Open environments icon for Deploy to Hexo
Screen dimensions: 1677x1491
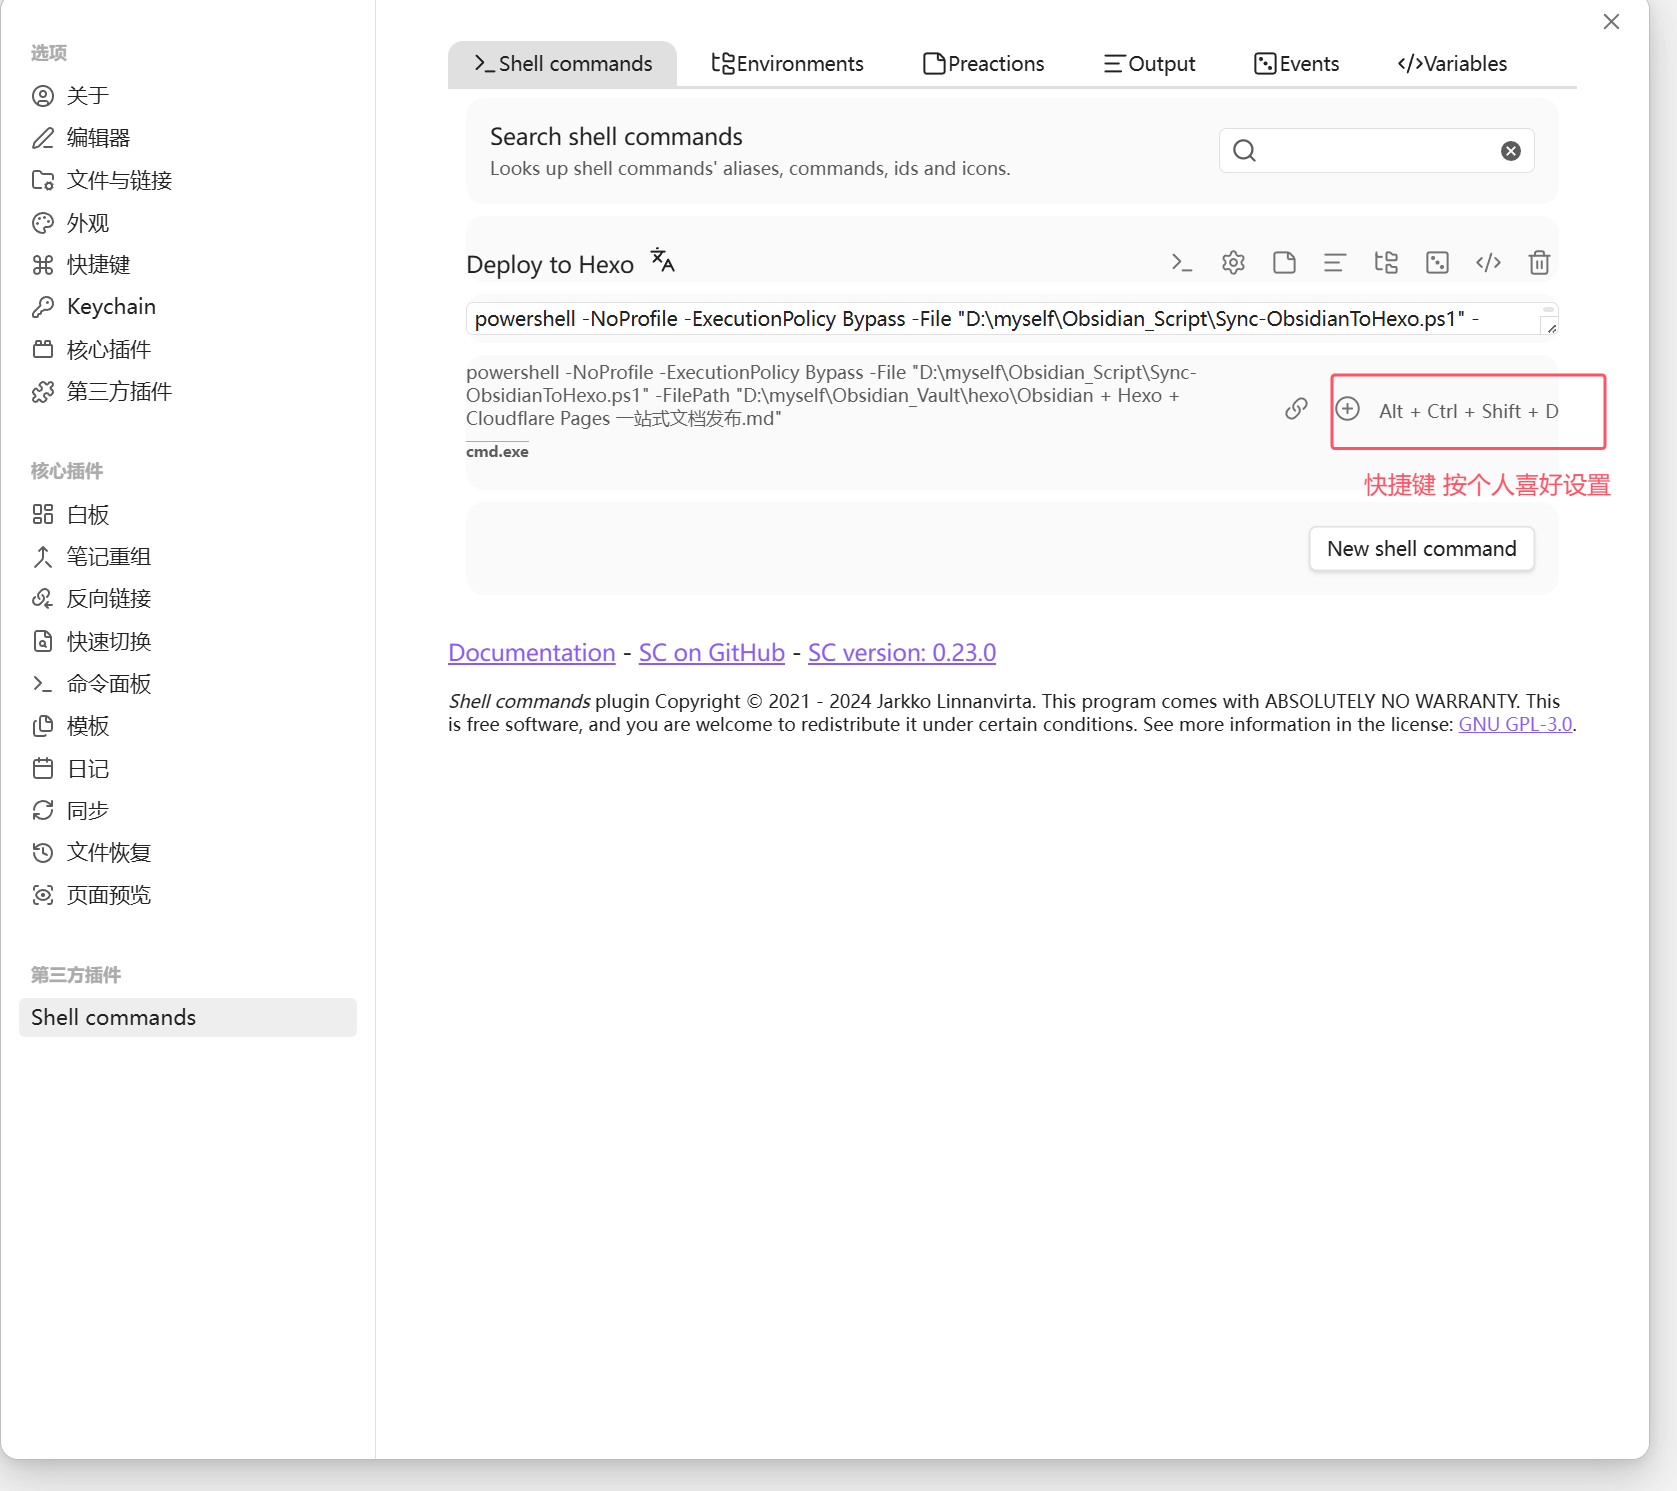tap(1386, 263)
